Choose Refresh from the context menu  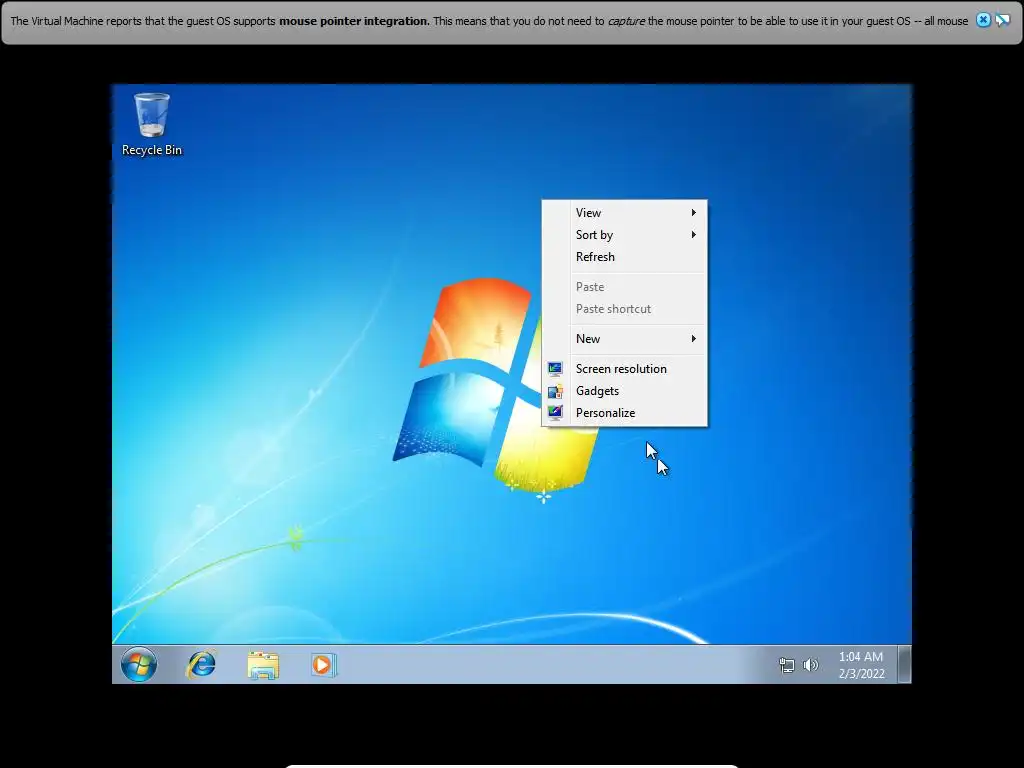(x=624, y=257)
